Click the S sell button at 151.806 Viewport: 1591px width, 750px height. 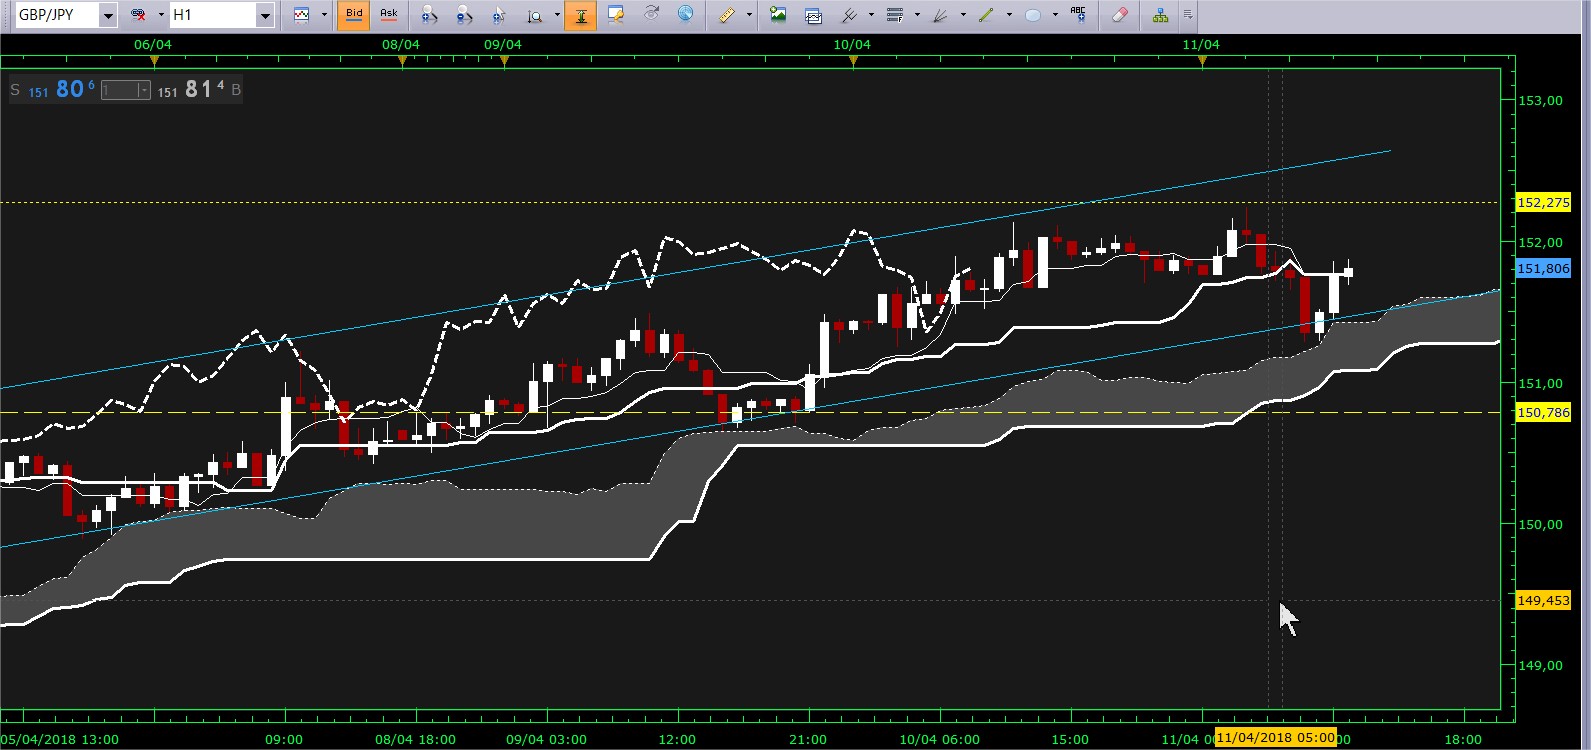pyautogui.click(x=52, y=89)
